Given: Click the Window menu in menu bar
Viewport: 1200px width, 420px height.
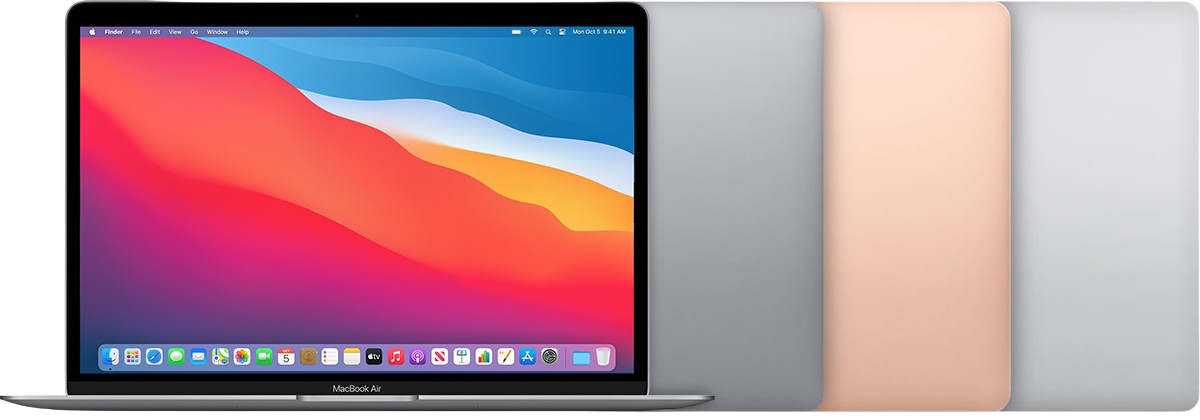Looking at the screenshot, I should tap(216, 32).
